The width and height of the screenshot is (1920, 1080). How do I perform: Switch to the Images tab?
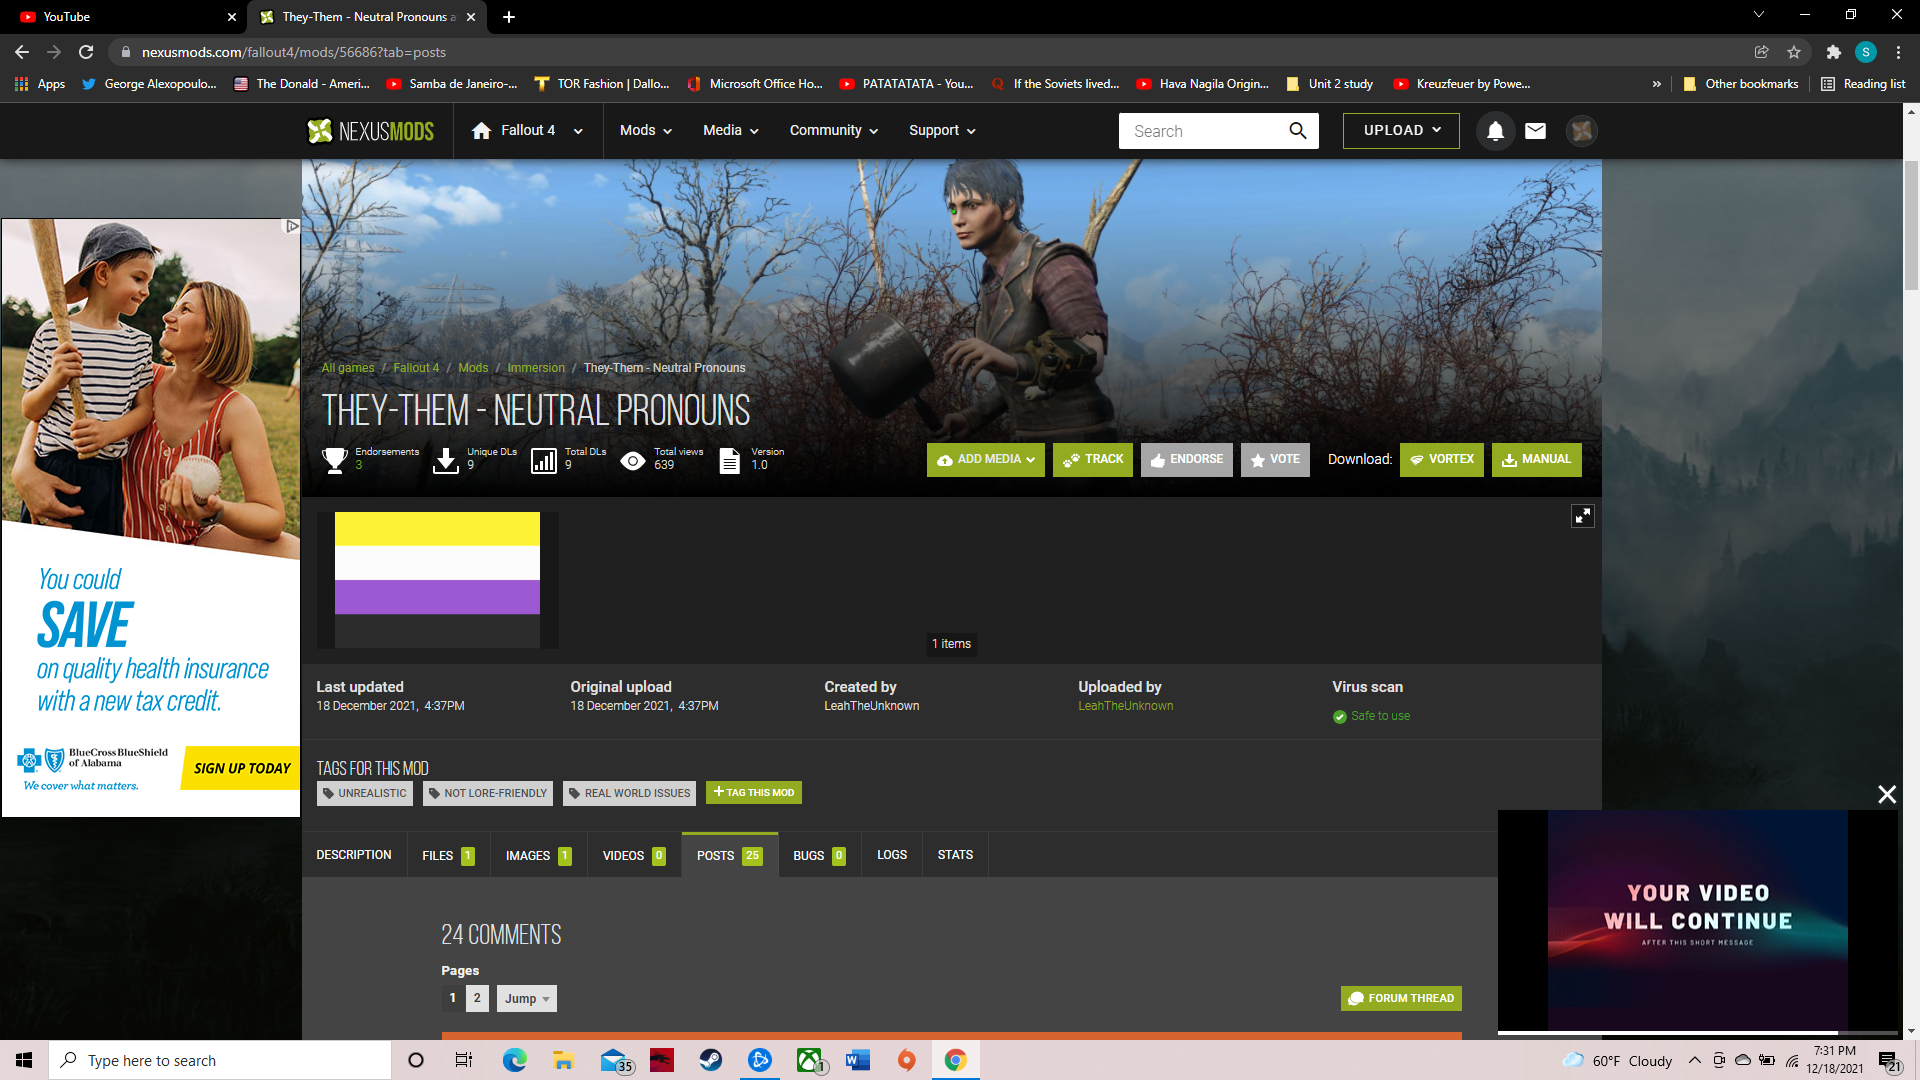538,856
